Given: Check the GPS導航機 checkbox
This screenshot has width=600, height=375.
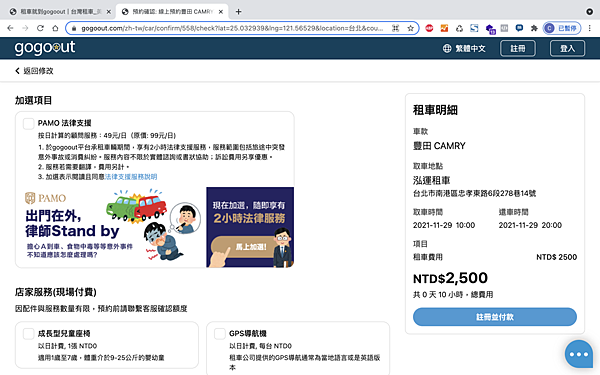Looking at the screenshot, I should click(x=220, y=334).
